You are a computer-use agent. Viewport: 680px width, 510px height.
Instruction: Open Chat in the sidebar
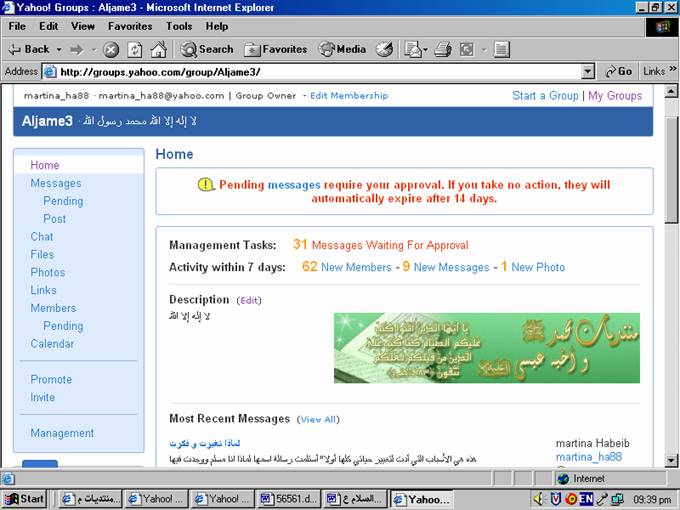[x=42, y=237]
